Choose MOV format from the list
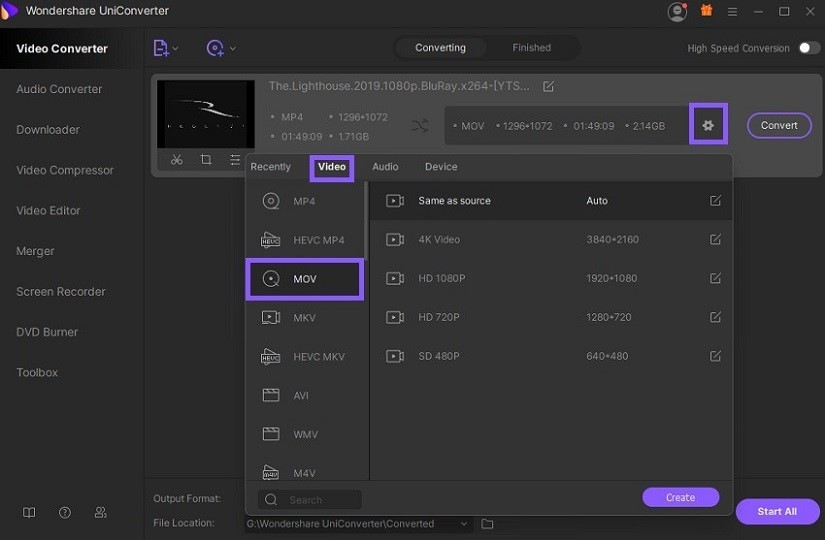Screen dimensions: 825x540 (305, 279)
